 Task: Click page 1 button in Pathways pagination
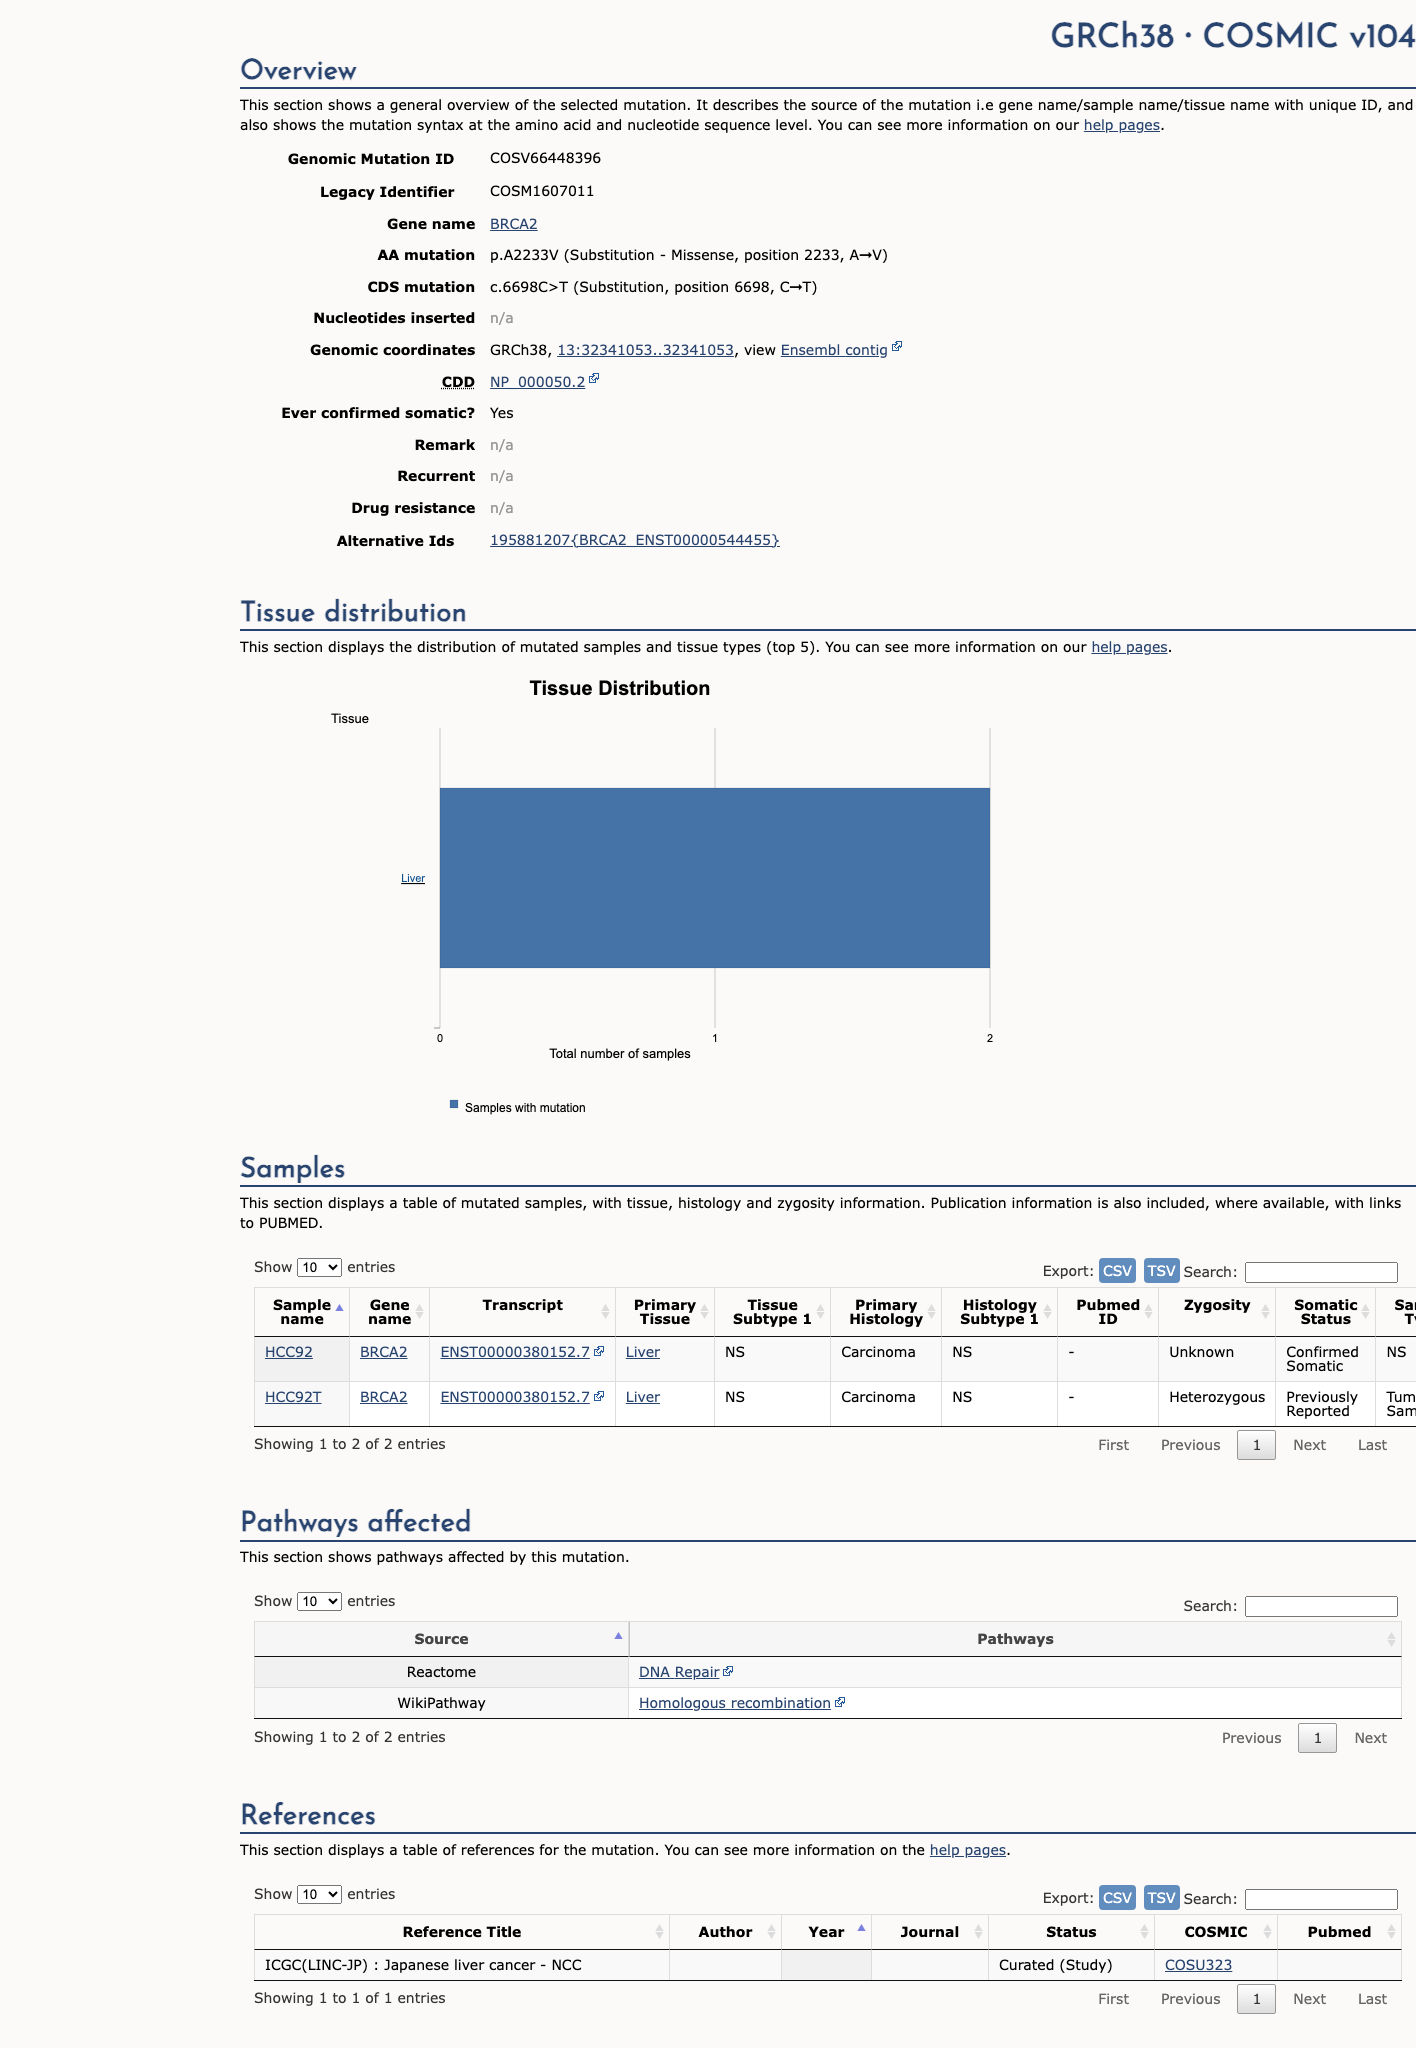pyautogui.click(x=1317, y=1738)
